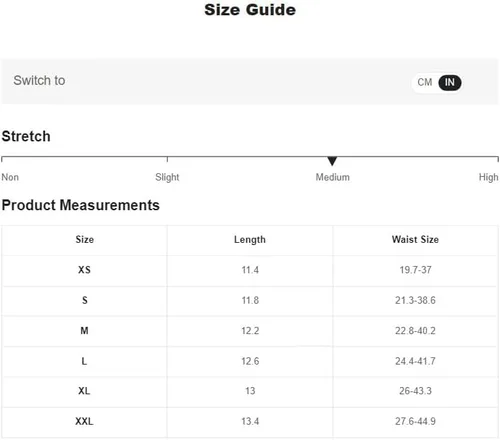Viewport: 500px width, 440px height.
Task: Click the Non stretch label
Action: [10, 177]
